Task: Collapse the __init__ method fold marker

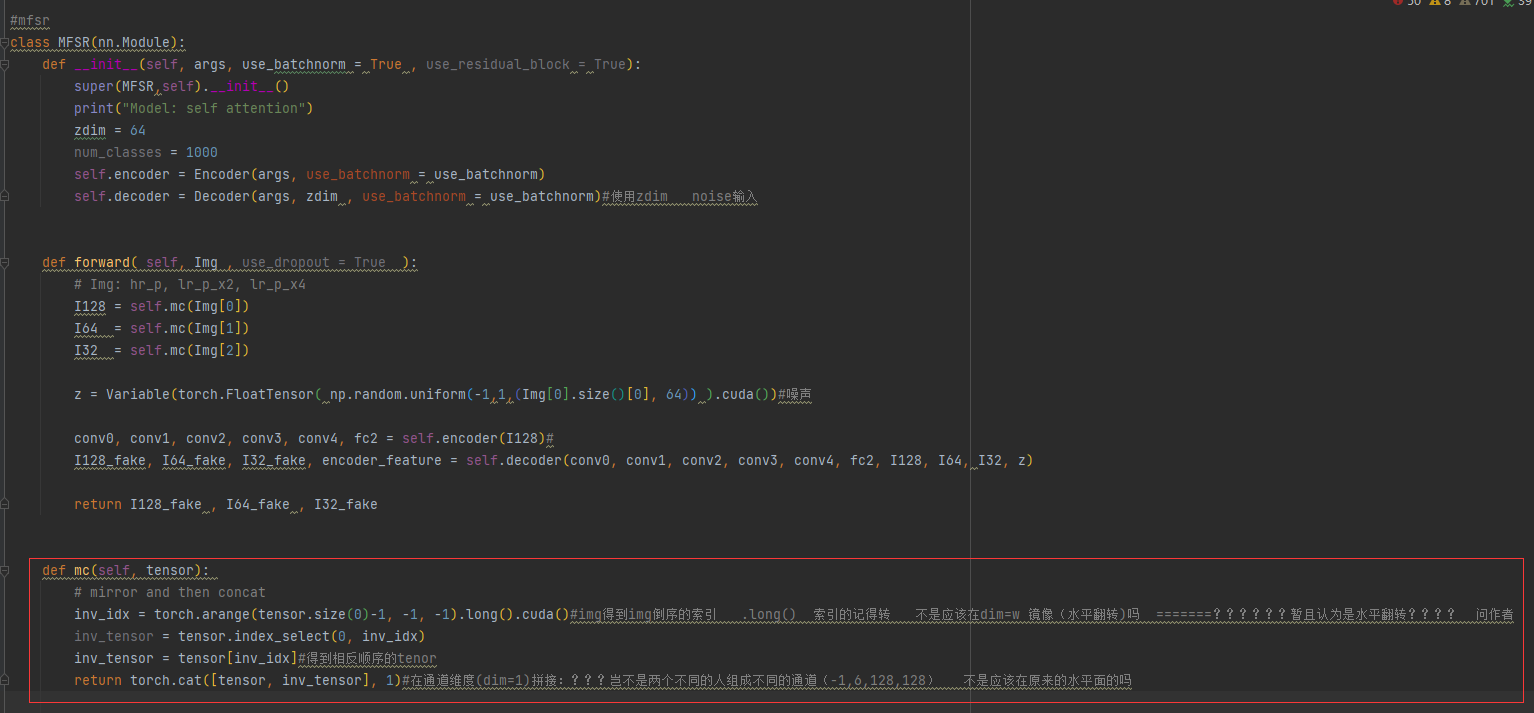Action: (x=4, y=64)
